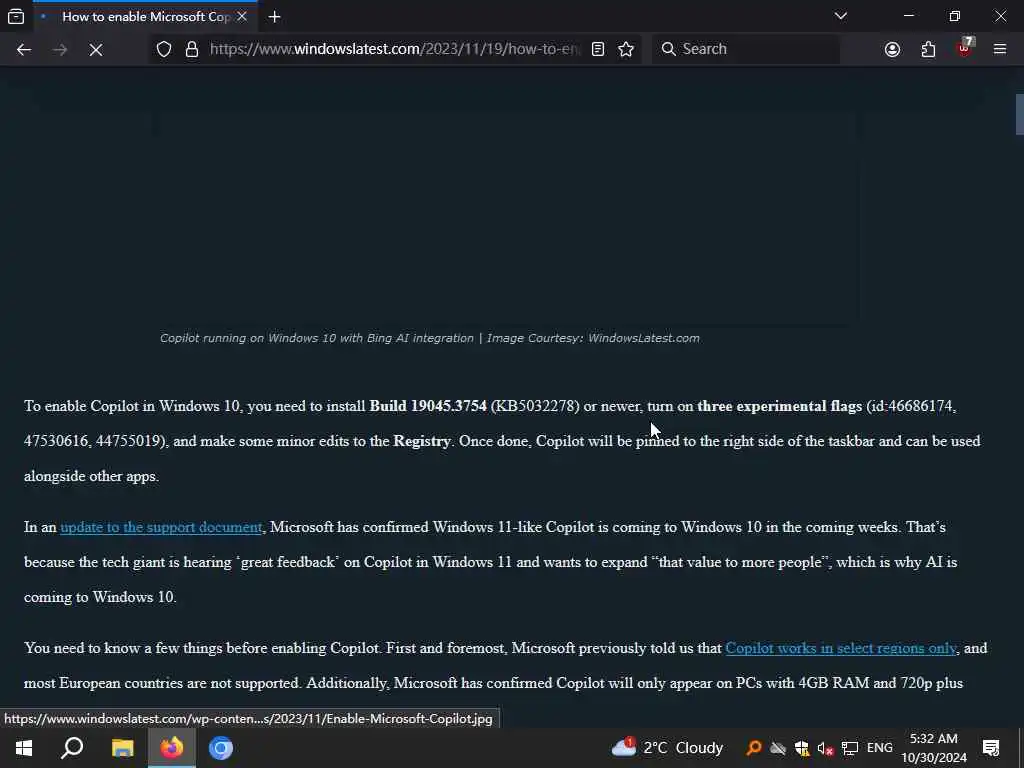Bookmark this page with the star
The height and width of the screenshot is (768, 1024).
[626, 49]
